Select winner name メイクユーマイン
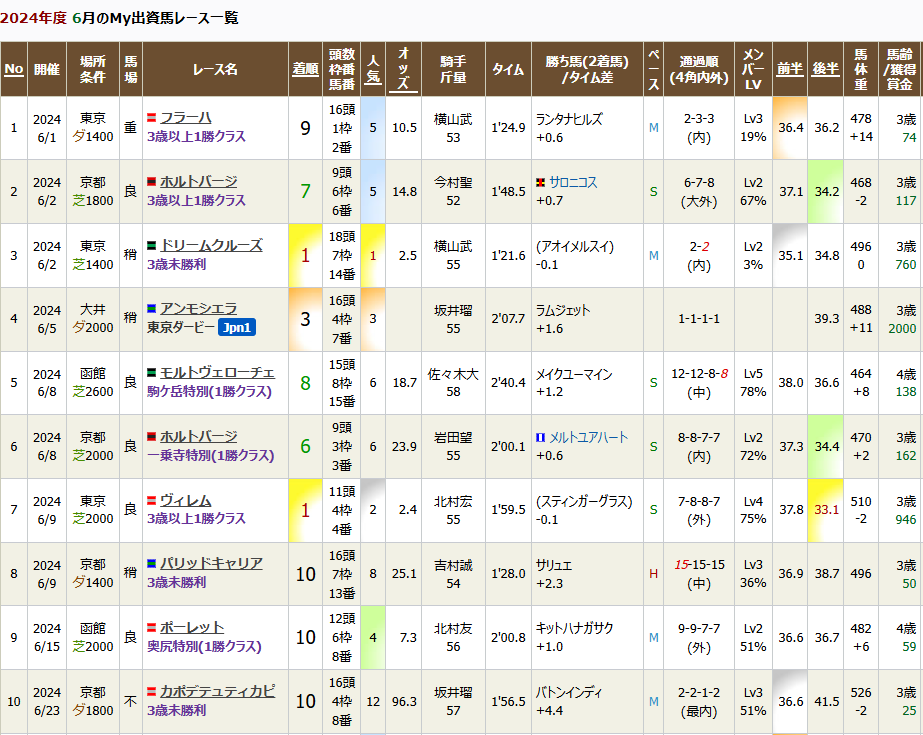 tap(574, 374)
